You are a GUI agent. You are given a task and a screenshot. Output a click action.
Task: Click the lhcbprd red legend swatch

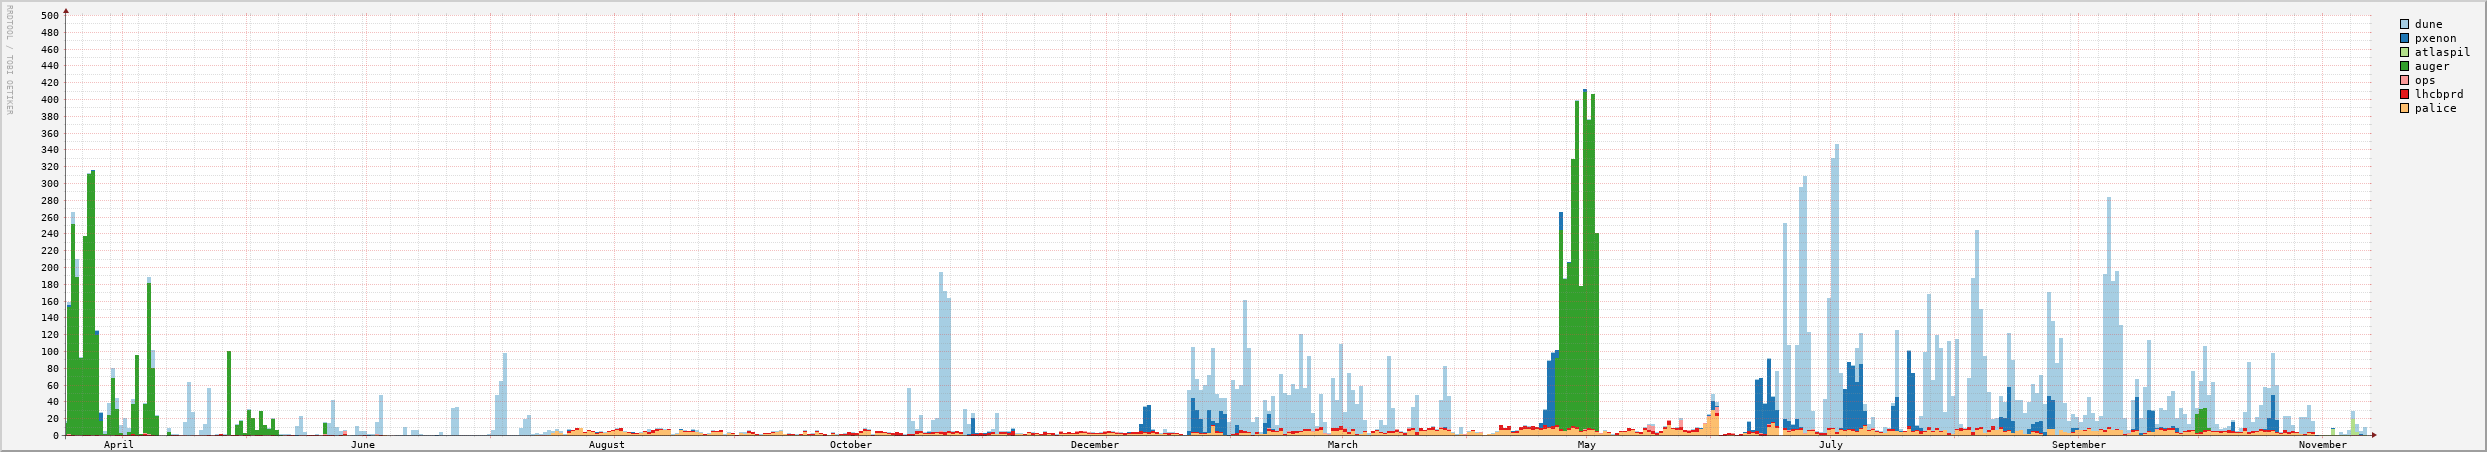2404,94
